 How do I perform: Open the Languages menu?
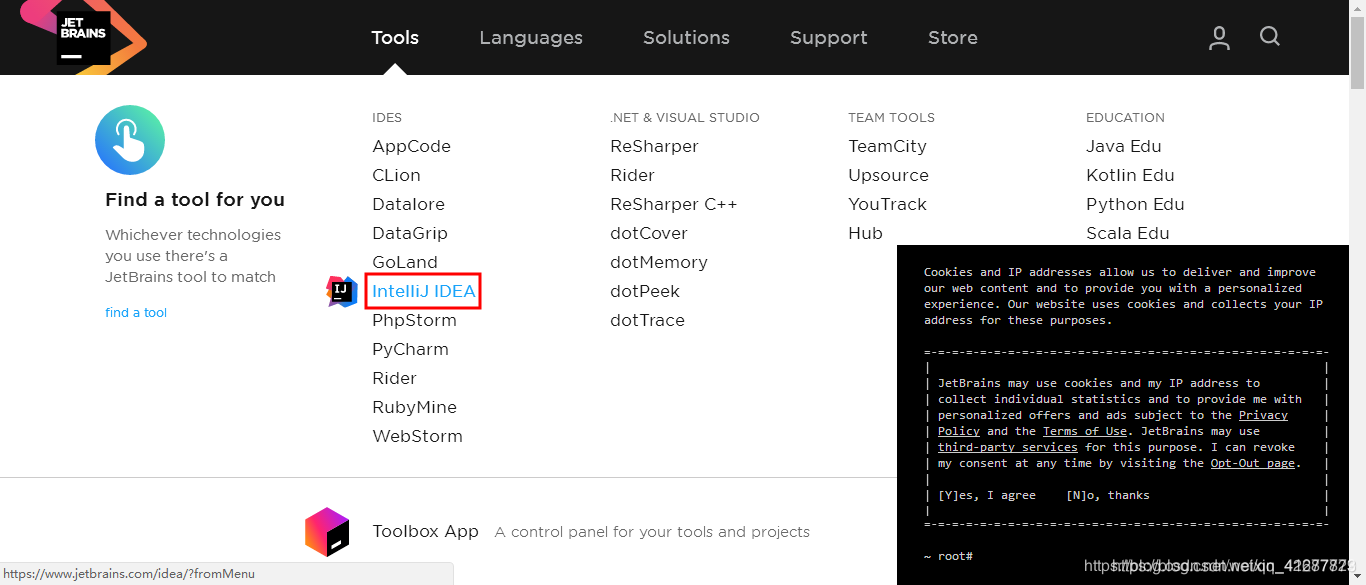click(531, 38)
